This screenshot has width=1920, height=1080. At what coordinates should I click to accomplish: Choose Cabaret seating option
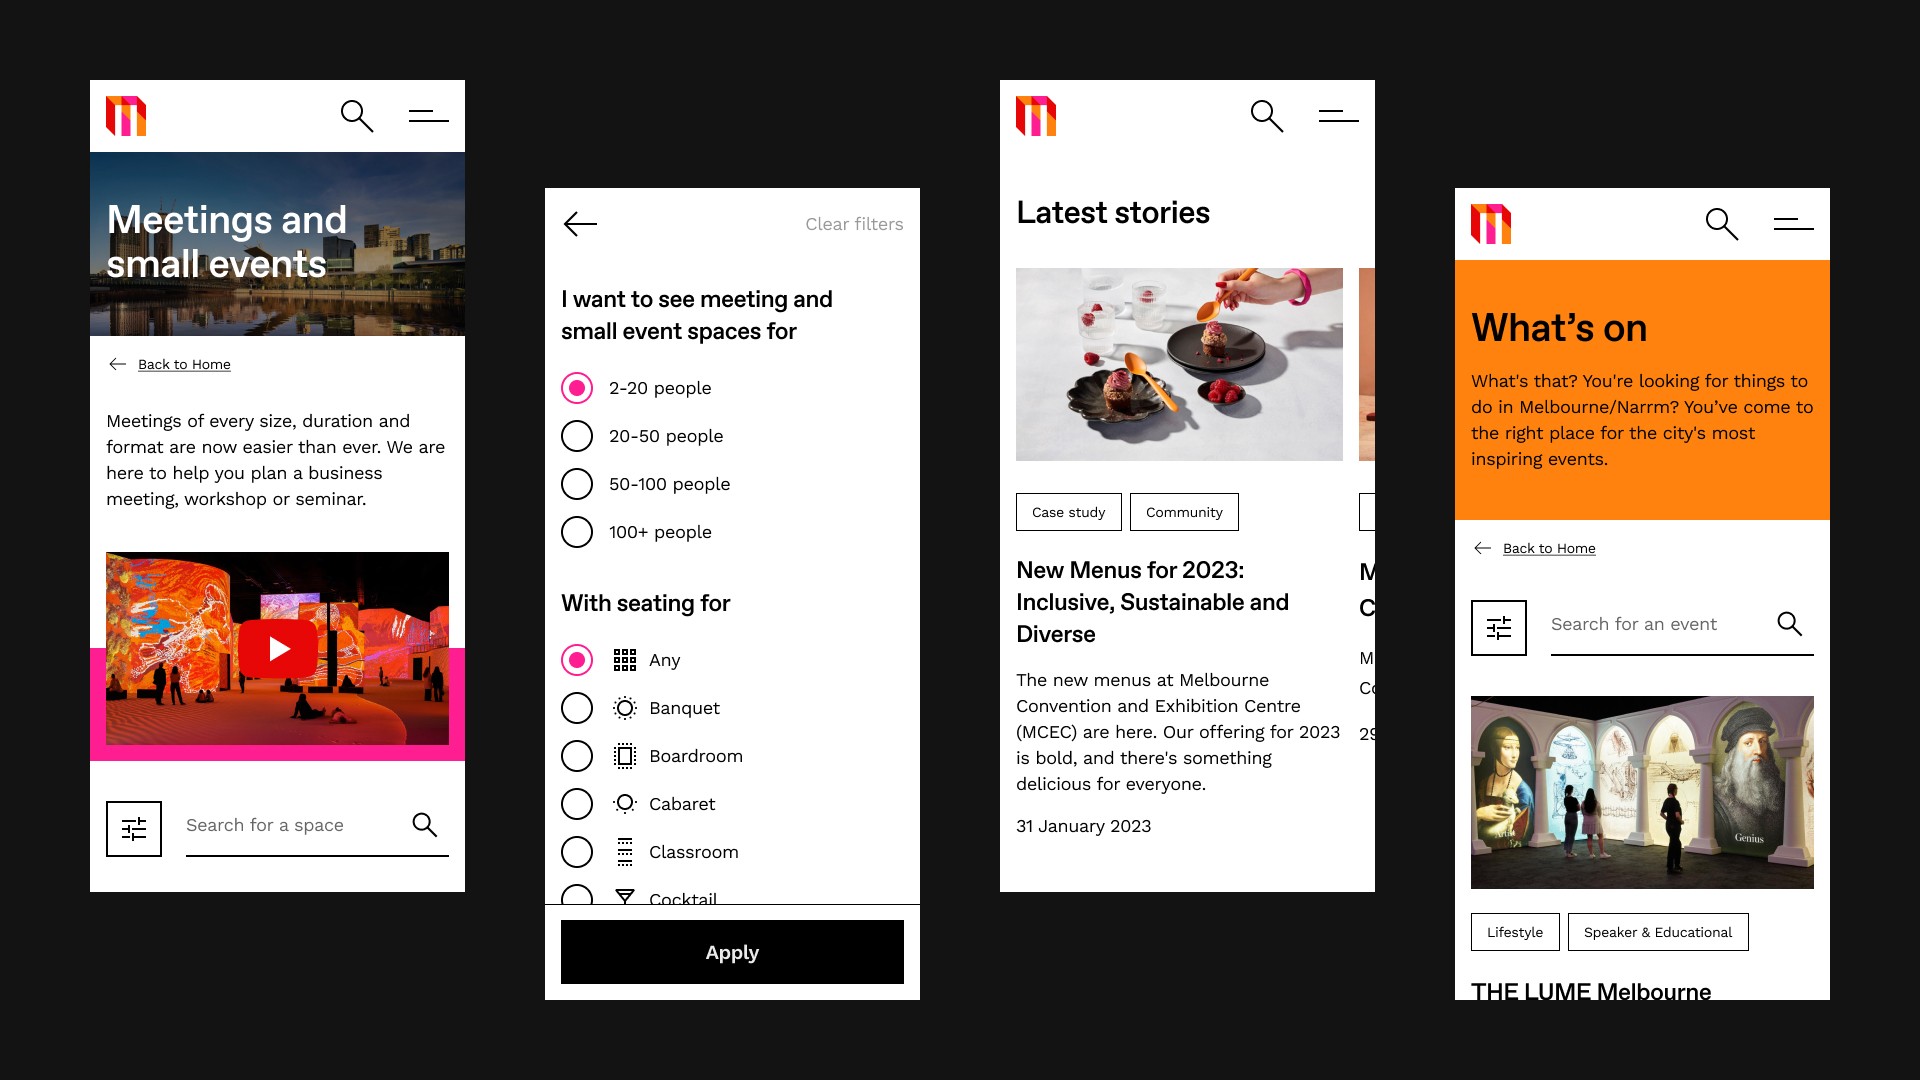pyautogui.click(x=577, y=804)
